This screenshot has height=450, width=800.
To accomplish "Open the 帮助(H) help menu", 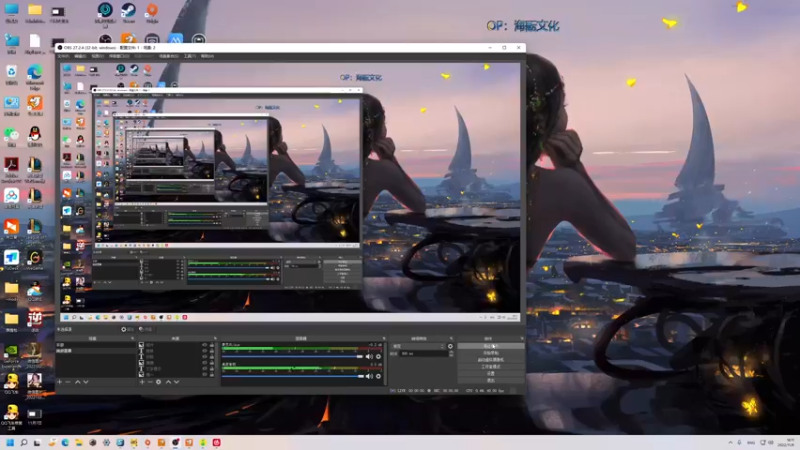I will (207, 56).
